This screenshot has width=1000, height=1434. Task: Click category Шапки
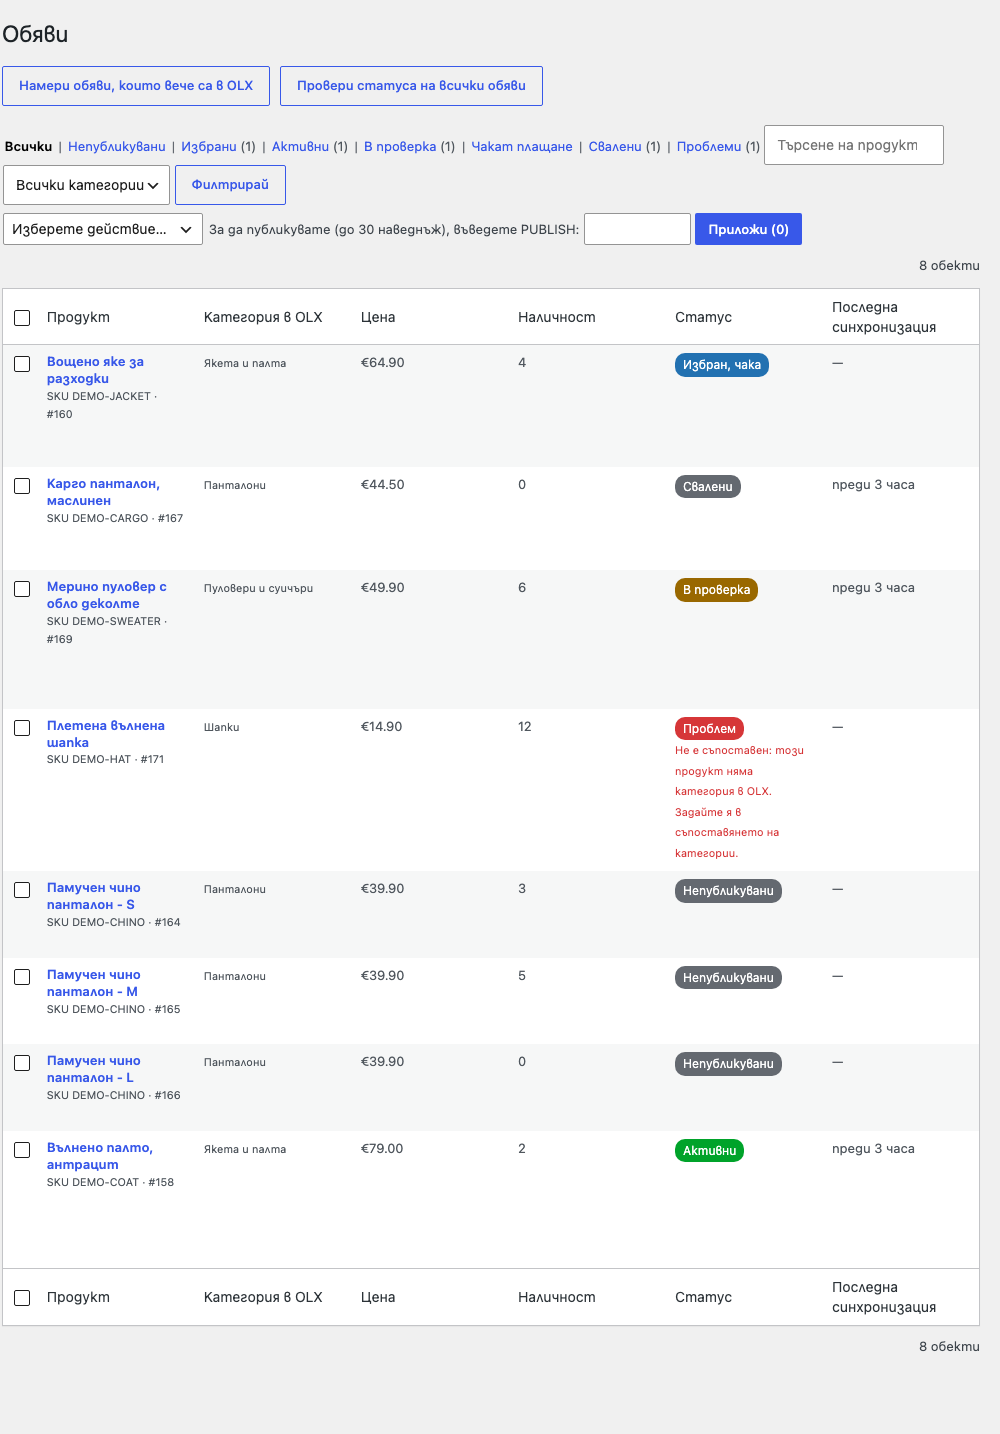[222, 728]
